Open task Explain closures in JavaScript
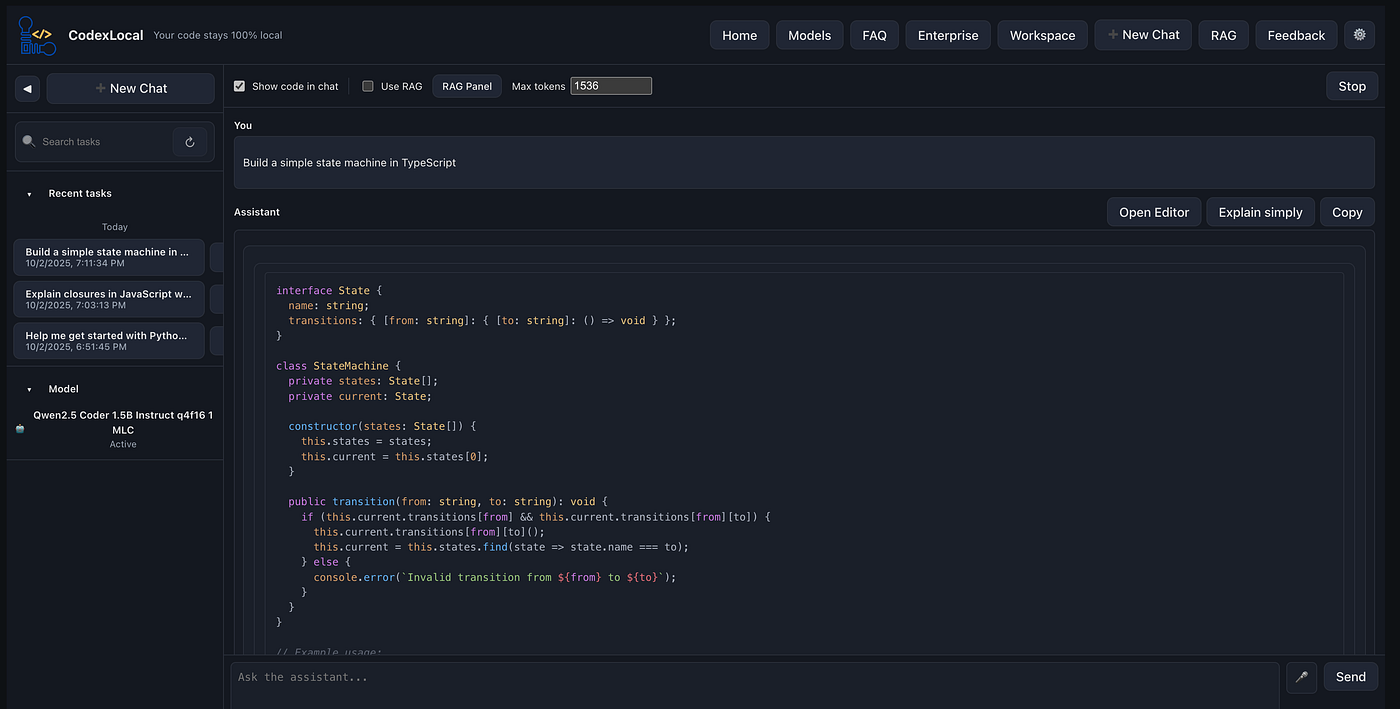 point(109,299)
